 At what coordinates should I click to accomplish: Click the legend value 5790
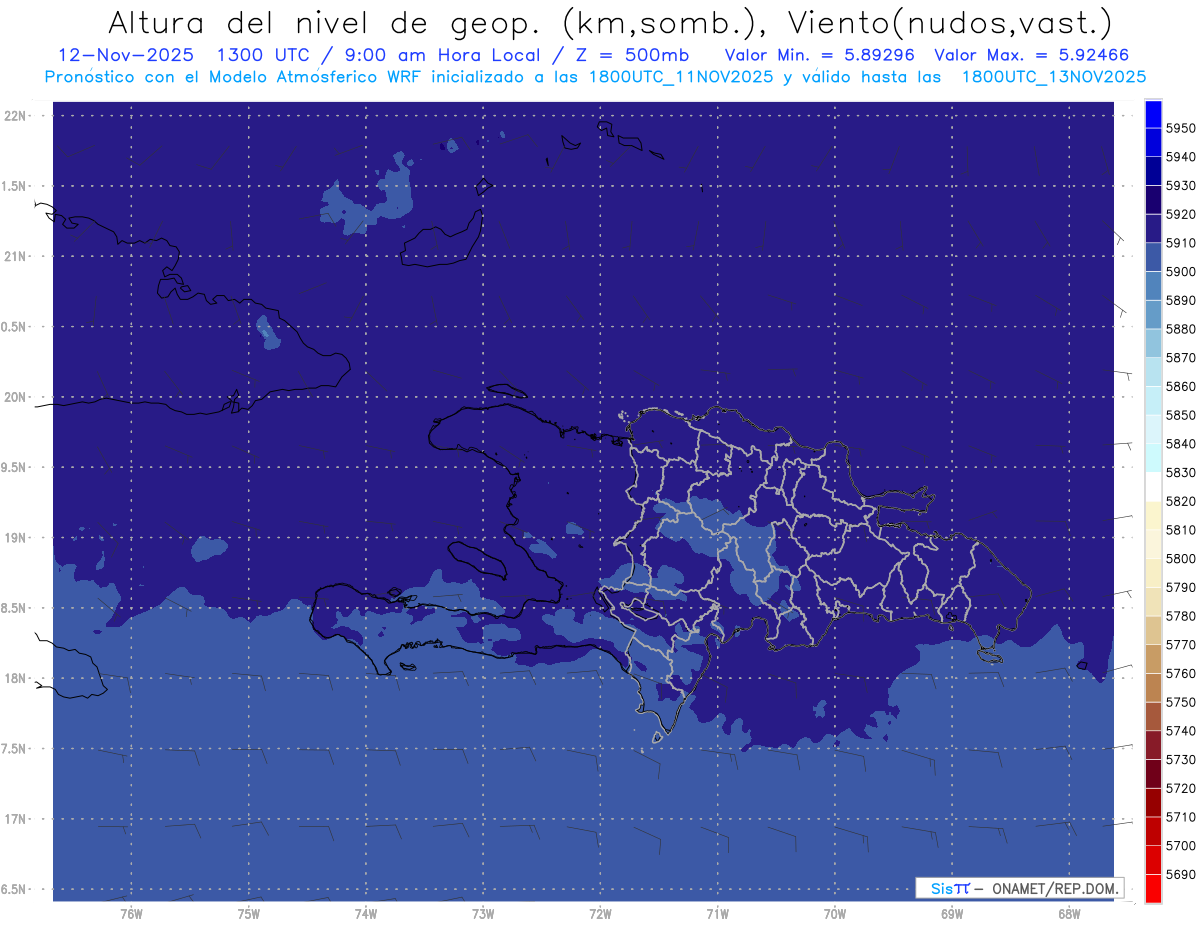1181,587
